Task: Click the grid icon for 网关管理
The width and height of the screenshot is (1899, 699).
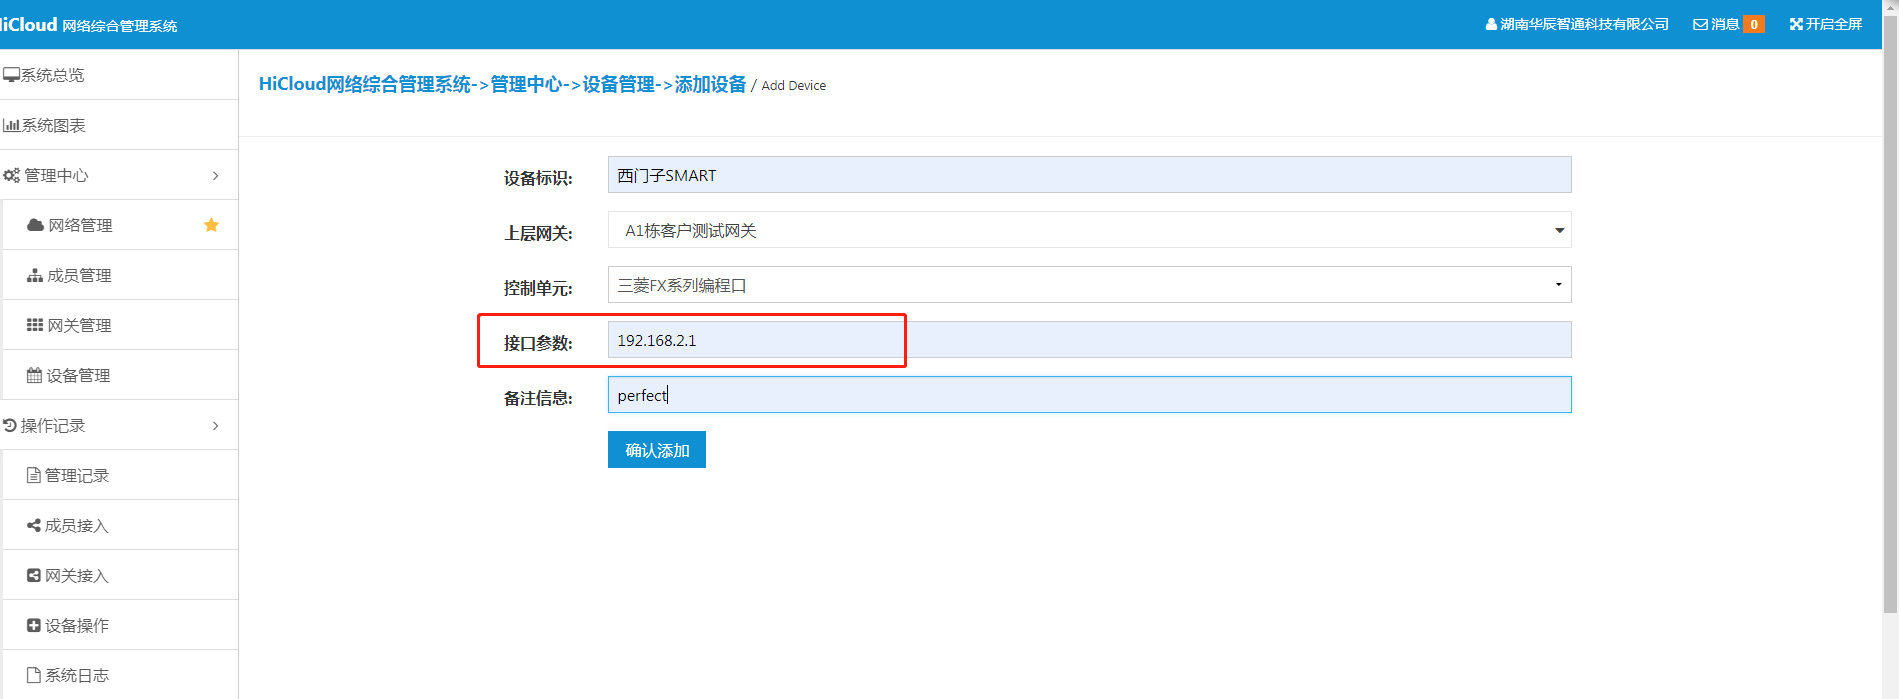Action: pyautogui.click(x=35, y=325)
